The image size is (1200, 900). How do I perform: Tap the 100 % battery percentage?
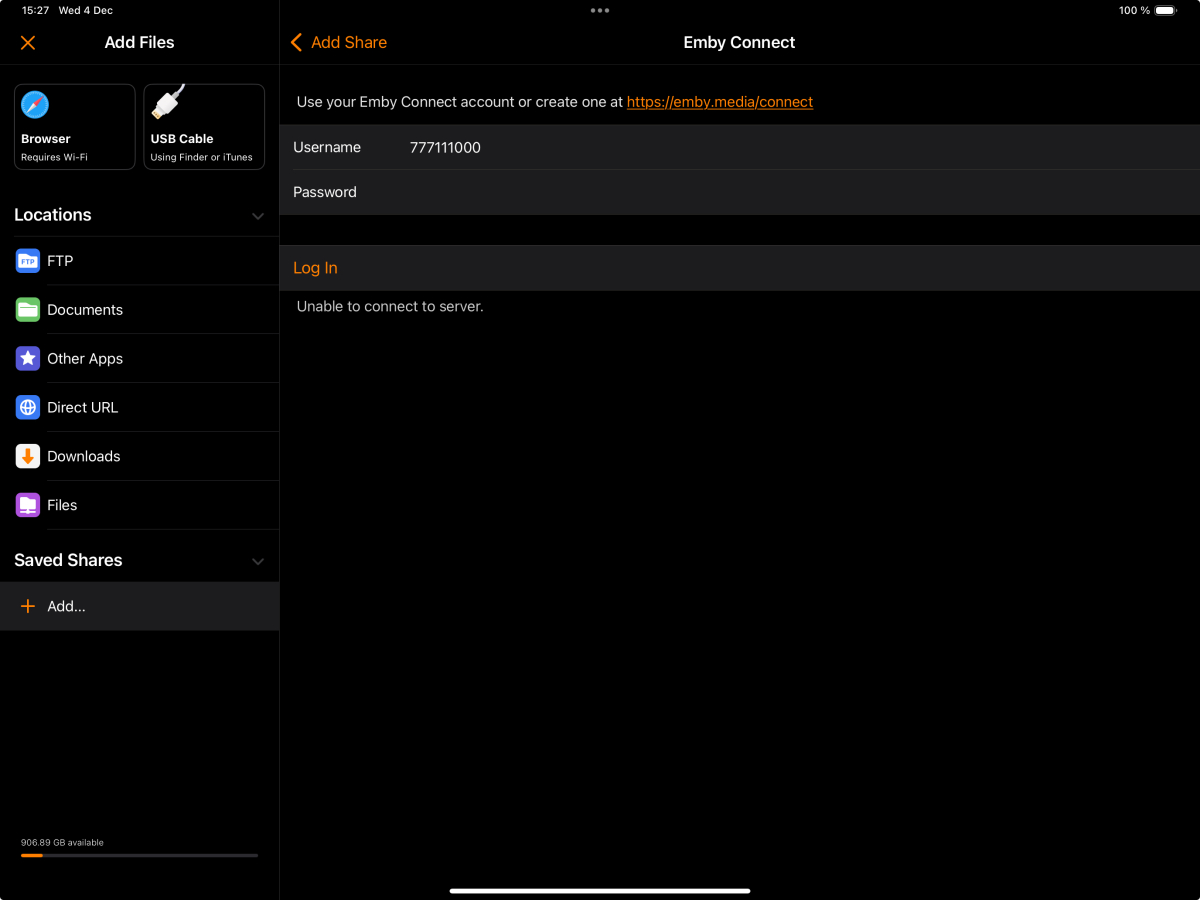coord(1134,10)
